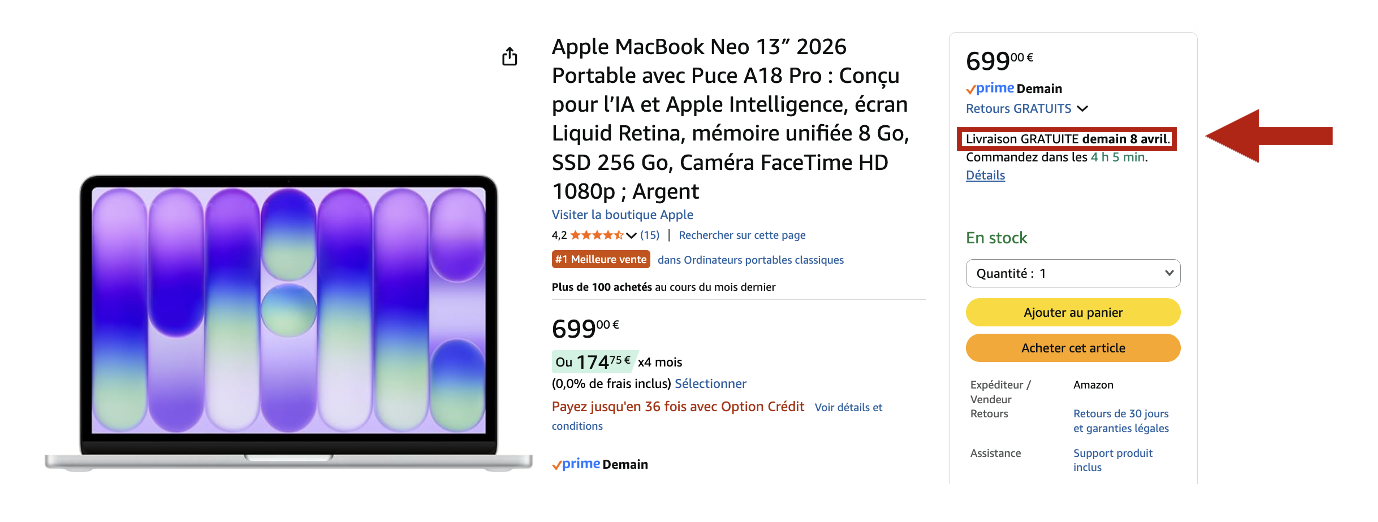1378x522 pixels.
Task: Open Retours de 30 jours link
Action: point(1120,414)
